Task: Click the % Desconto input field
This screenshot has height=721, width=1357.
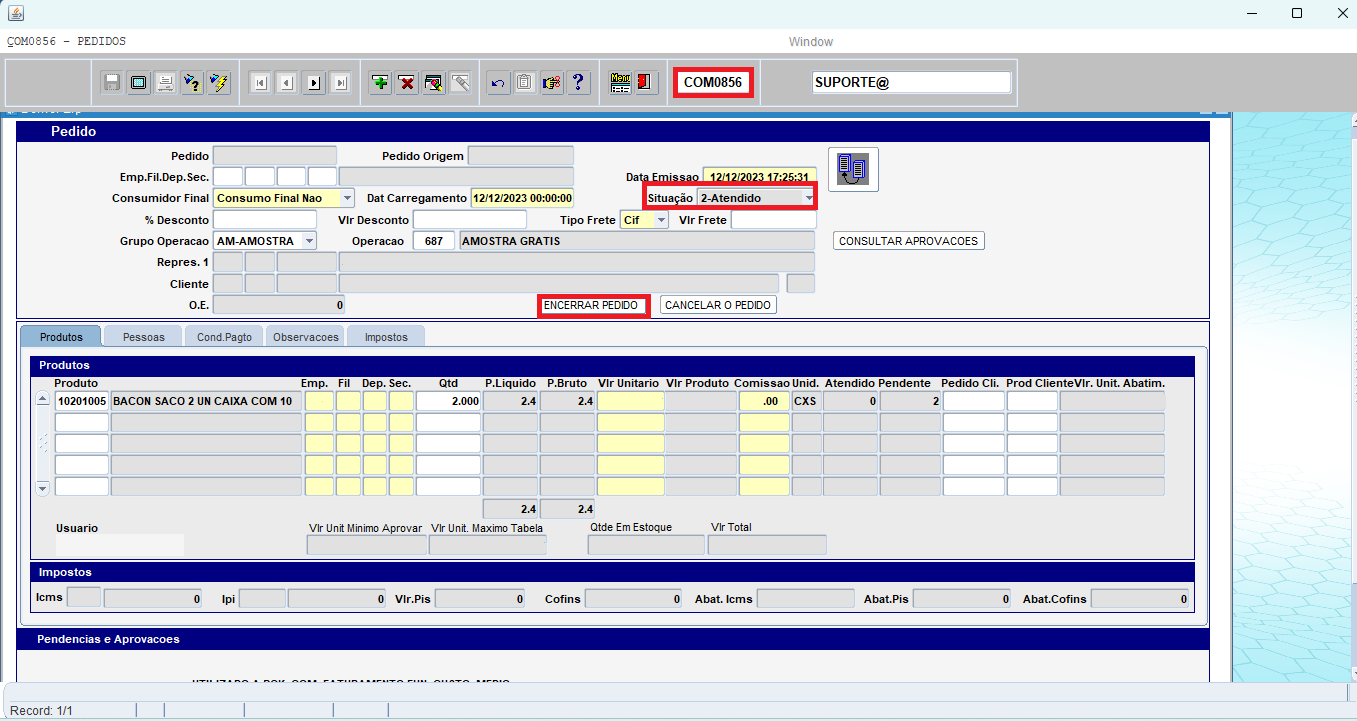Action: point(265,220)
